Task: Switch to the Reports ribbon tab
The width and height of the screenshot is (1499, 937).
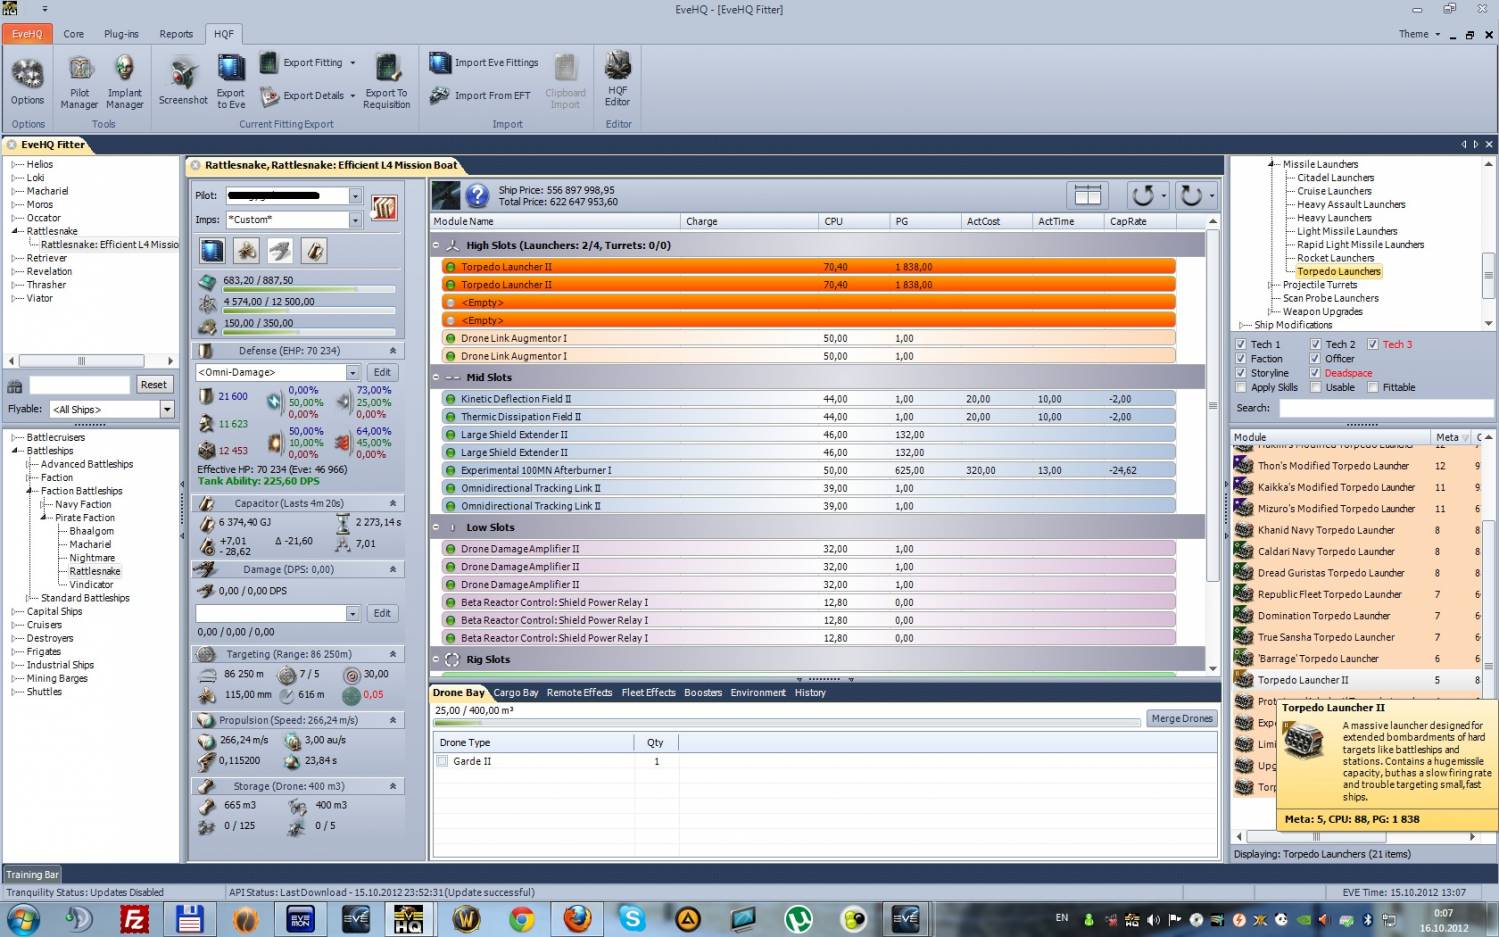Action: pos(176,34)
